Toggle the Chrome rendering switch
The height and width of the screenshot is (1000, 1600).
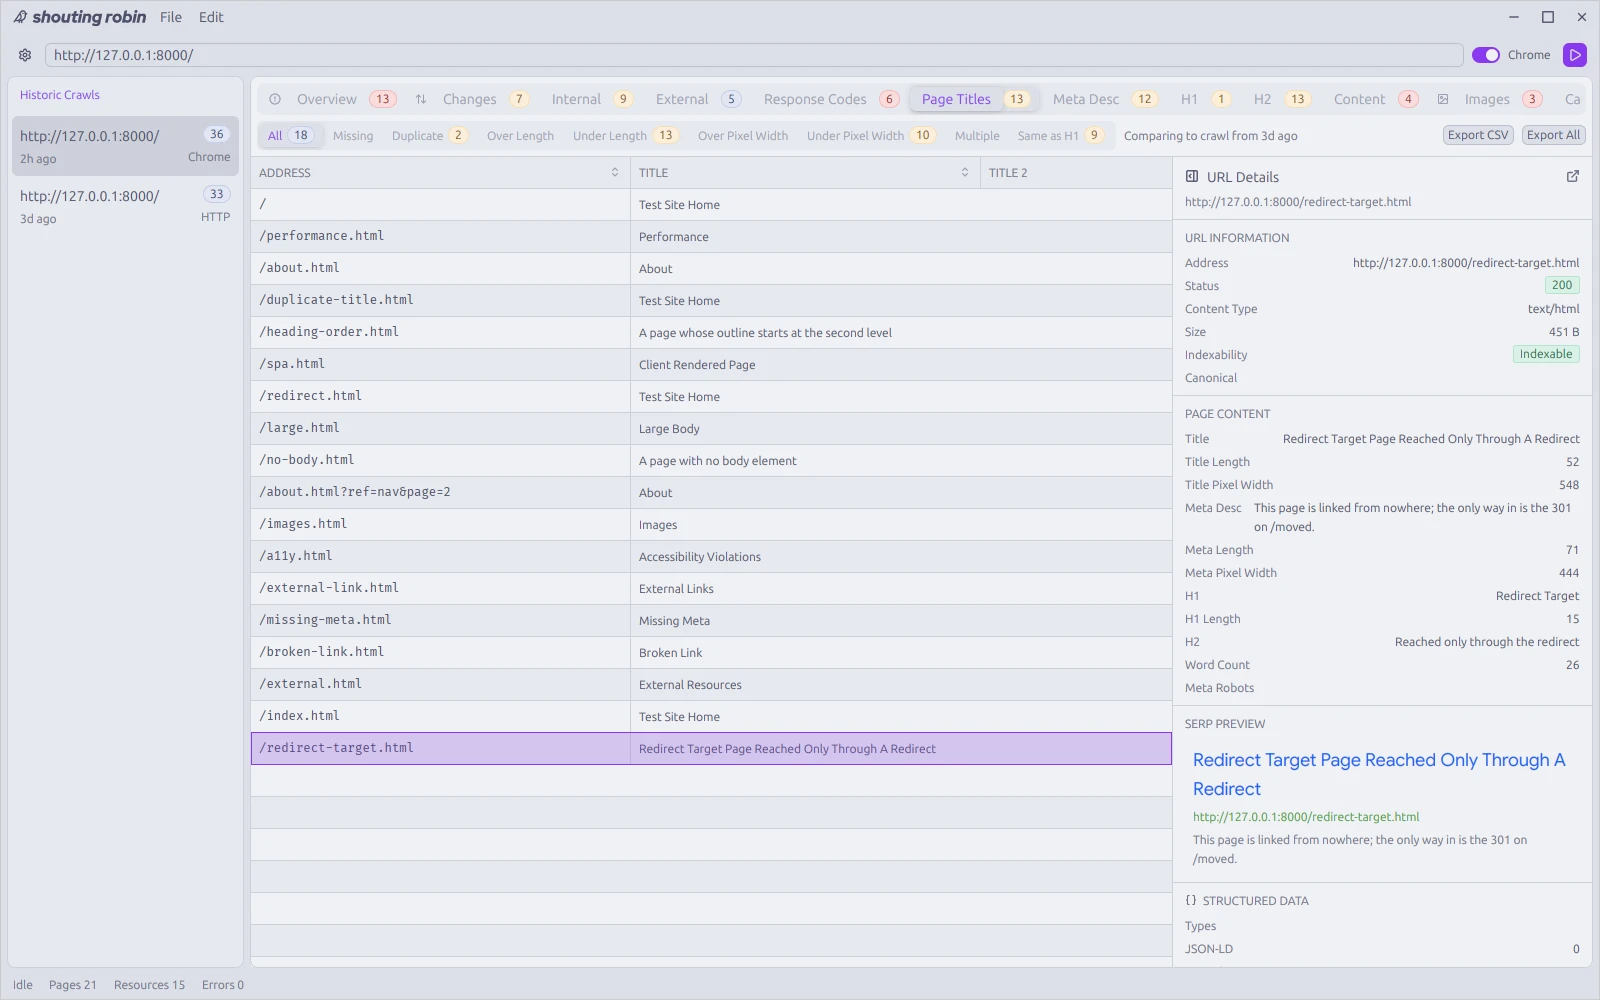[1486, 55]
